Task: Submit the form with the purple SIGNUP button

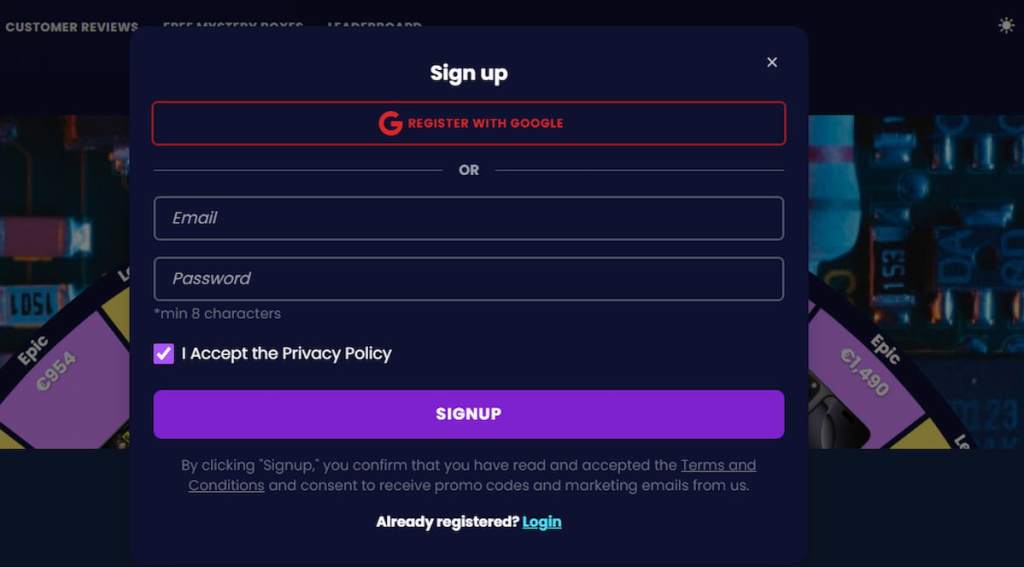Action: [x=468, y=414]
